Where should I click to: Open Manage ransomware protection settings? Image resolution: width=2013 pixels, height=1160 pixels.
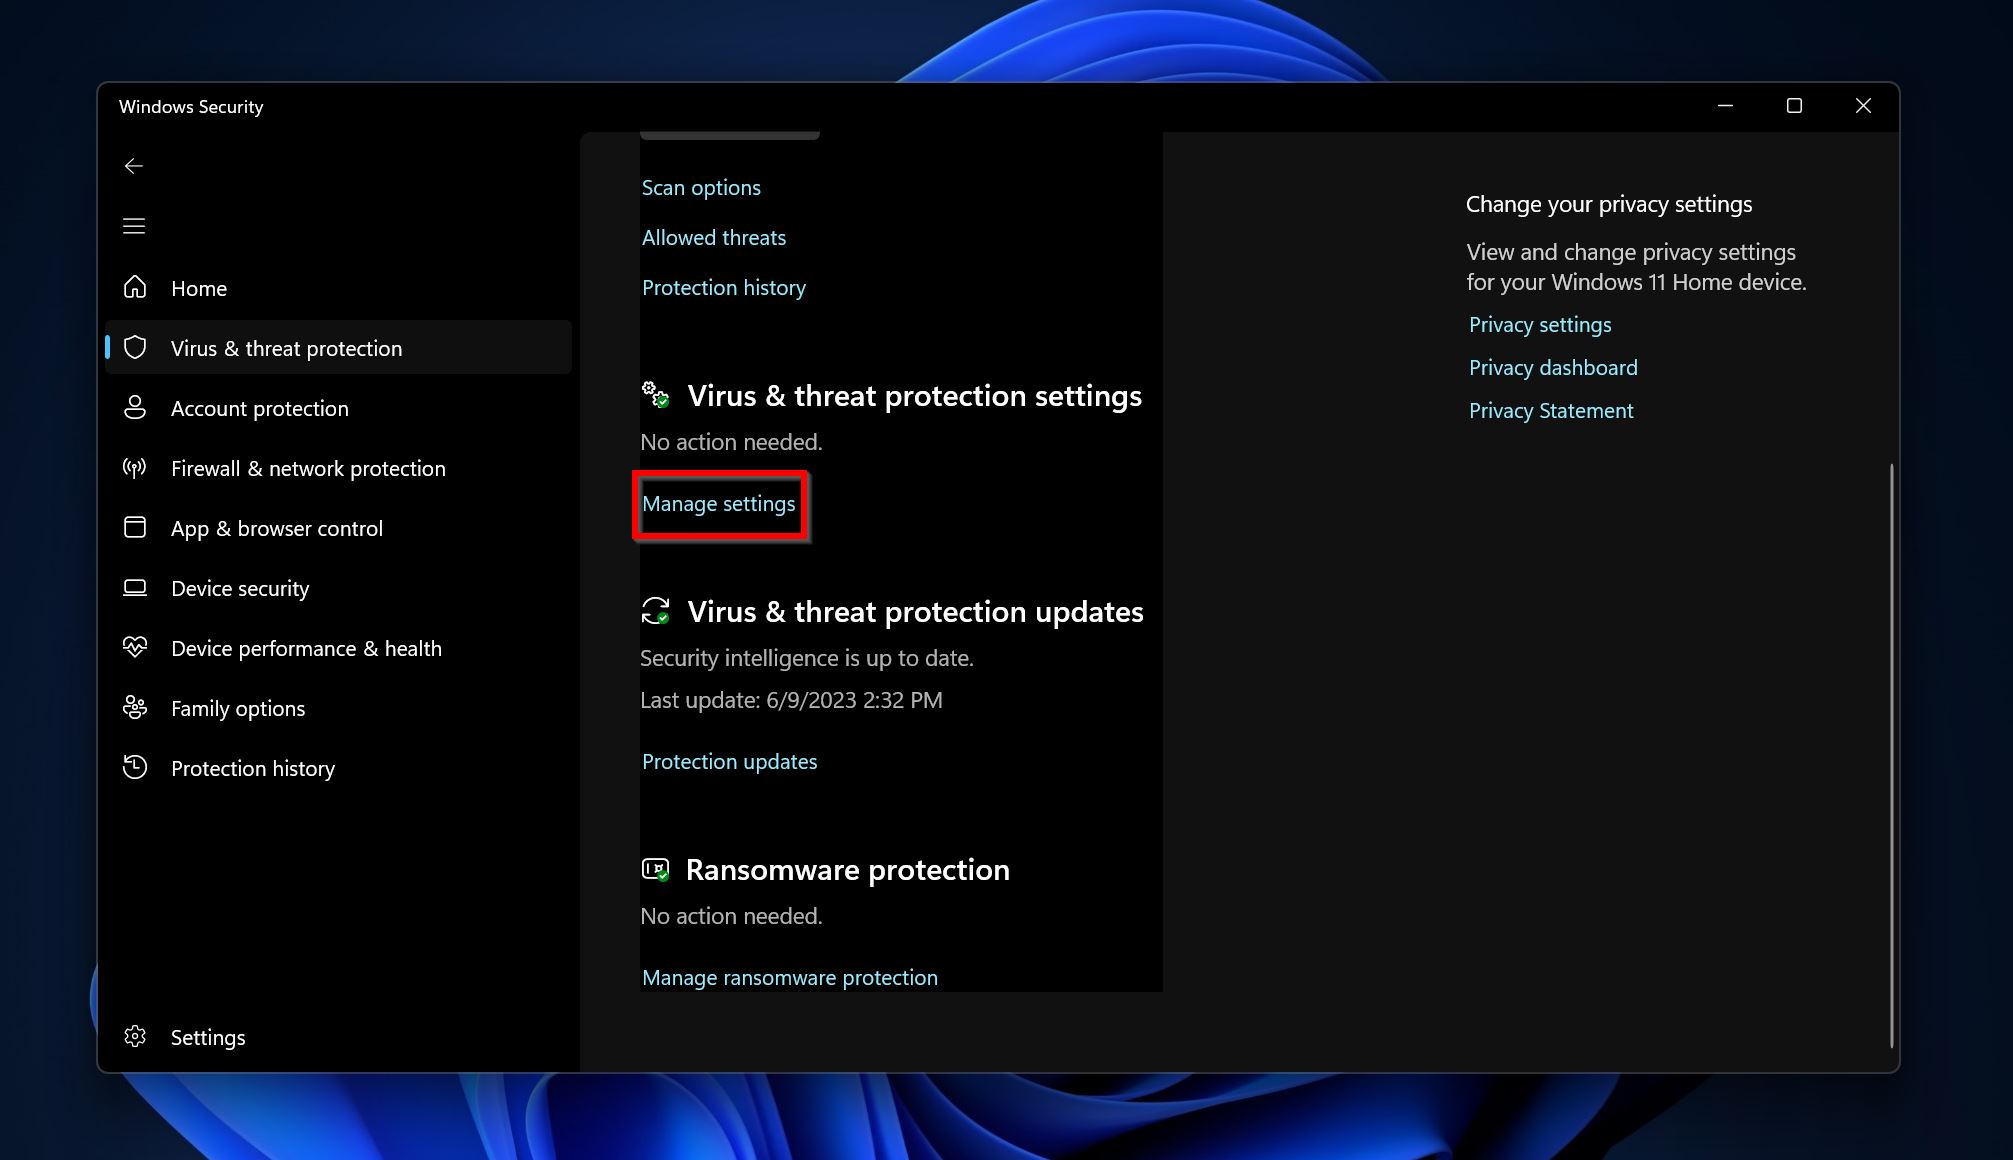tap(789, 977)
